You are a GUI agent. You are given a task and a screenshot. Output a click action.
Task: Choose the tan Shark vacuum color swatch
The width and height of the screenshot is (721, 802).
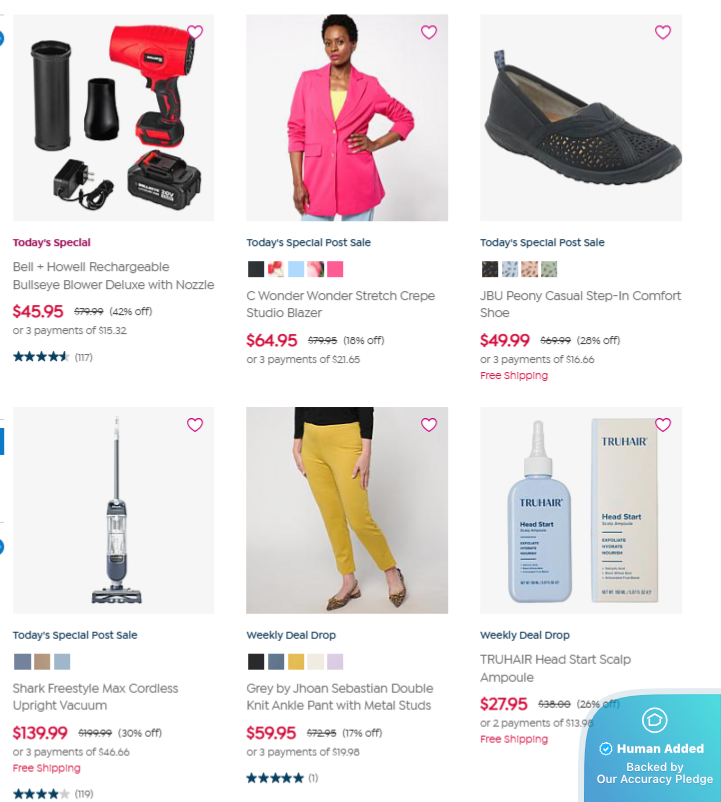(x=42, y=661)
